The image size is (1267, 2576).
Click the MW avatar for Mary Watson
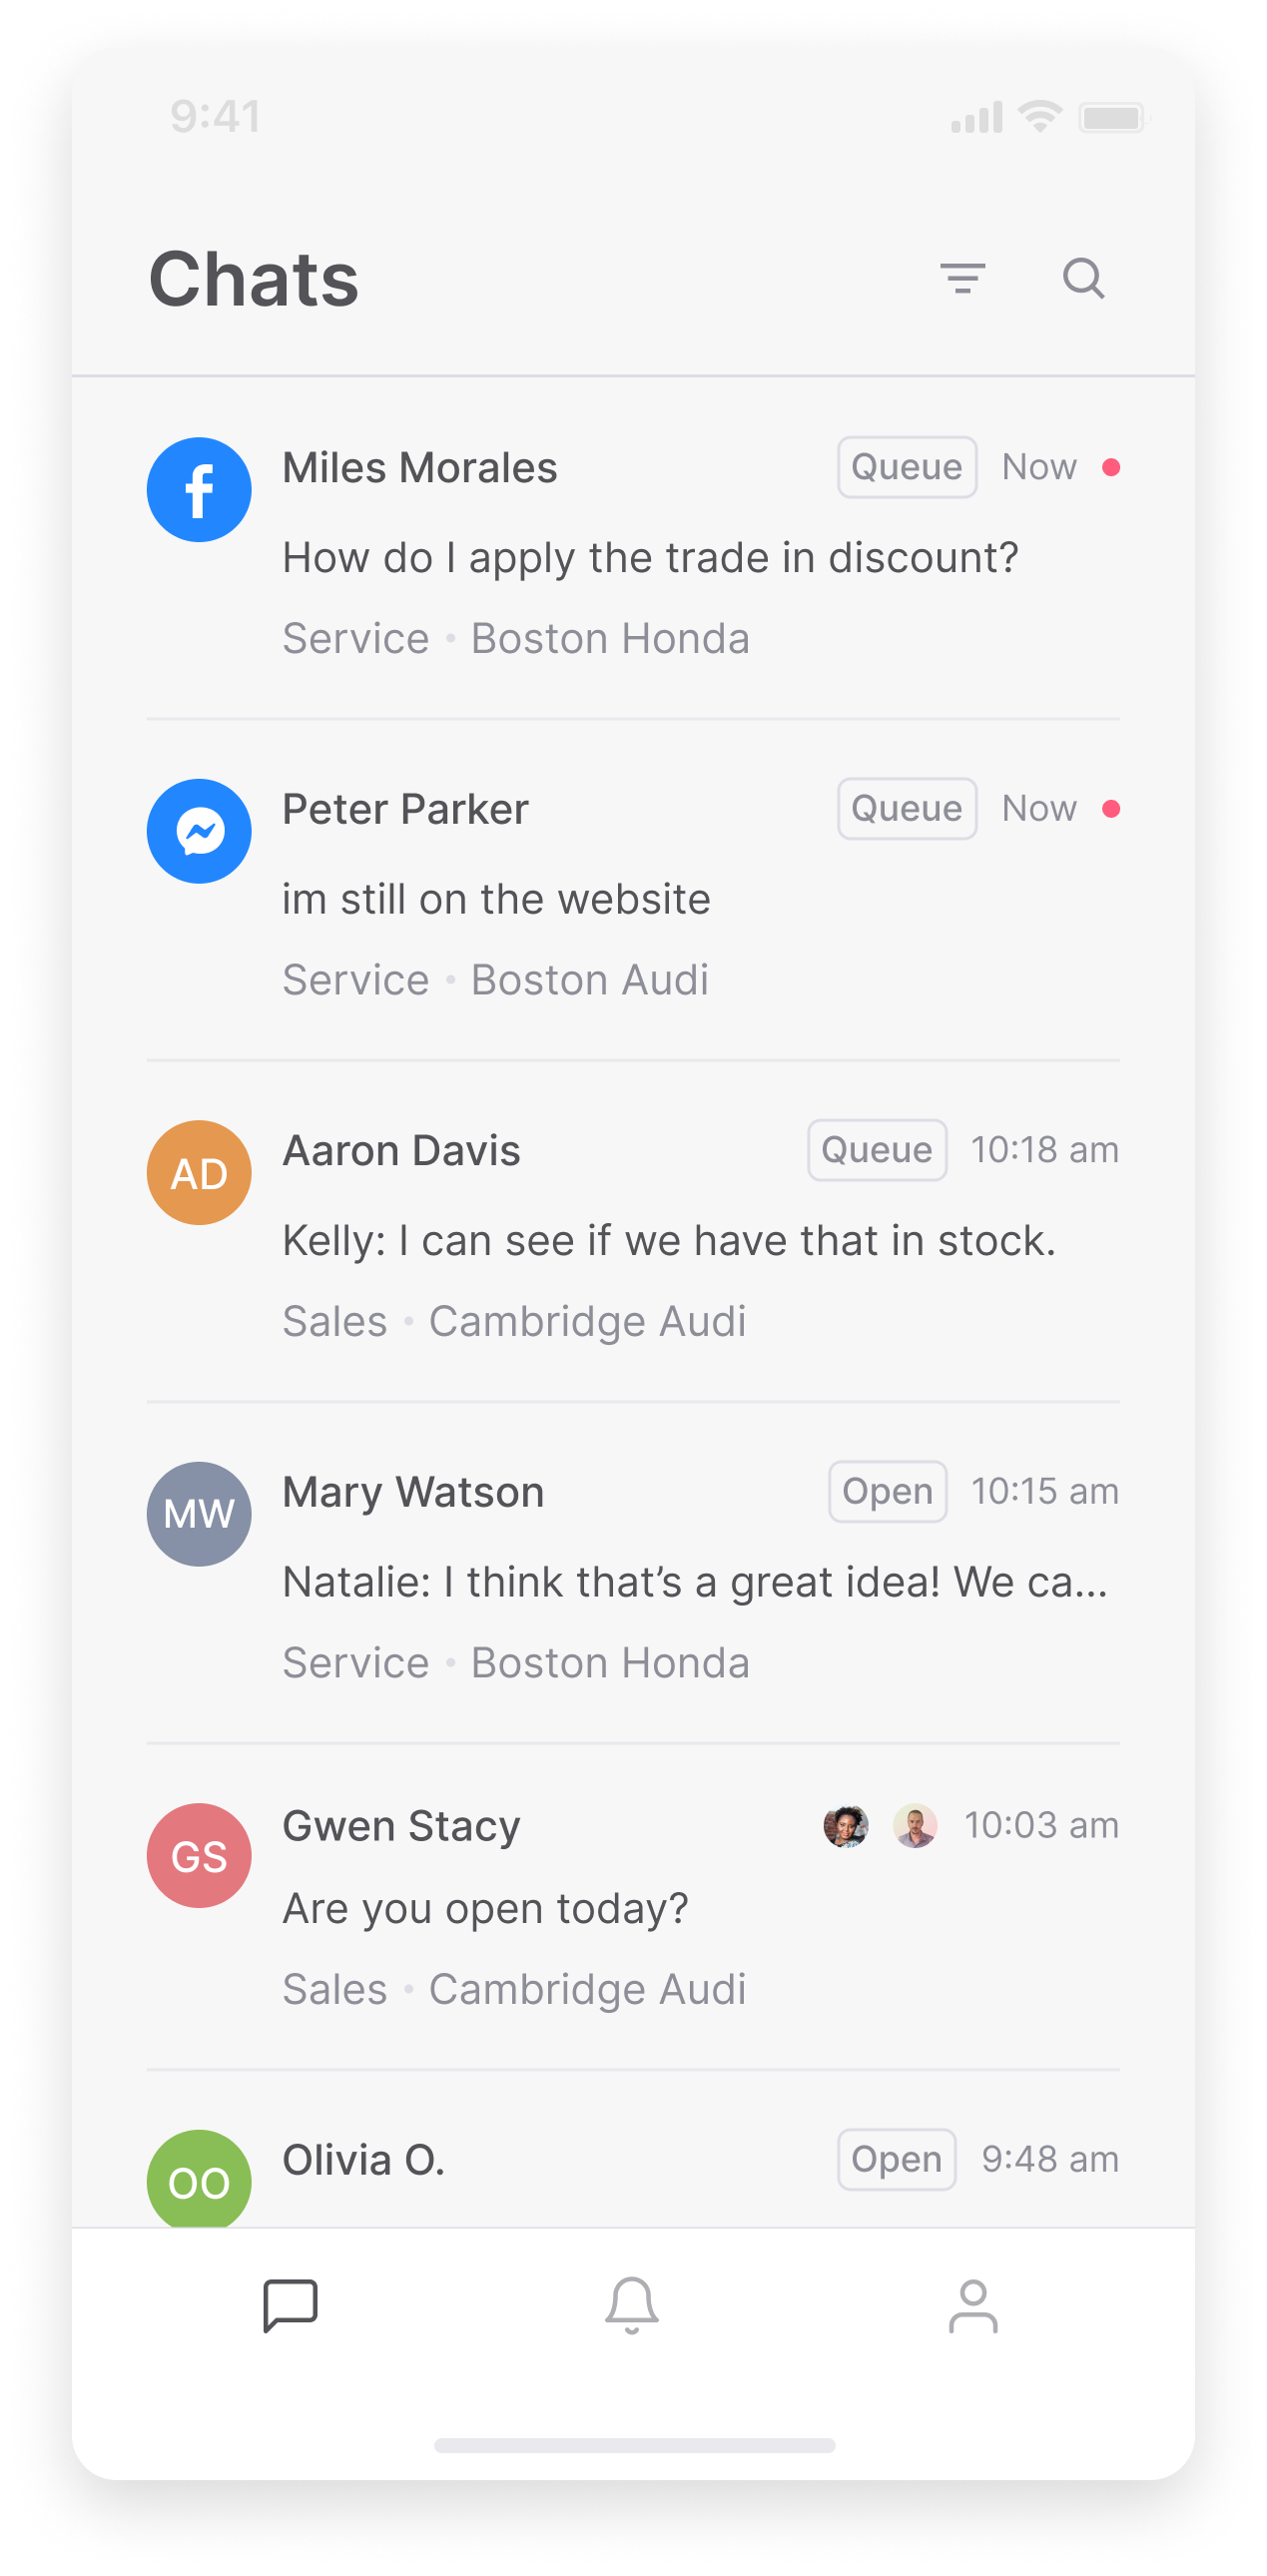click(199, 1514)
